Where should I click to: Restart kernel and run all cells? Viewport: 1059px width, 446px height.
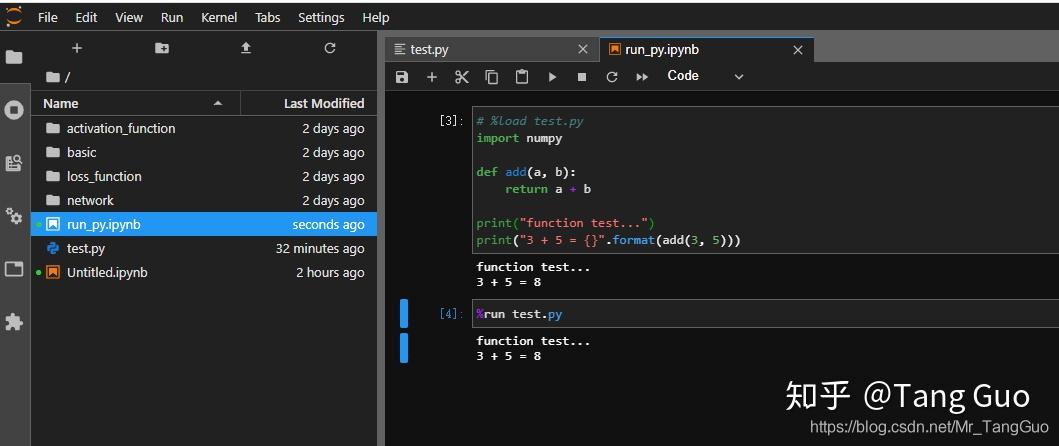click(x=642, y=77)
